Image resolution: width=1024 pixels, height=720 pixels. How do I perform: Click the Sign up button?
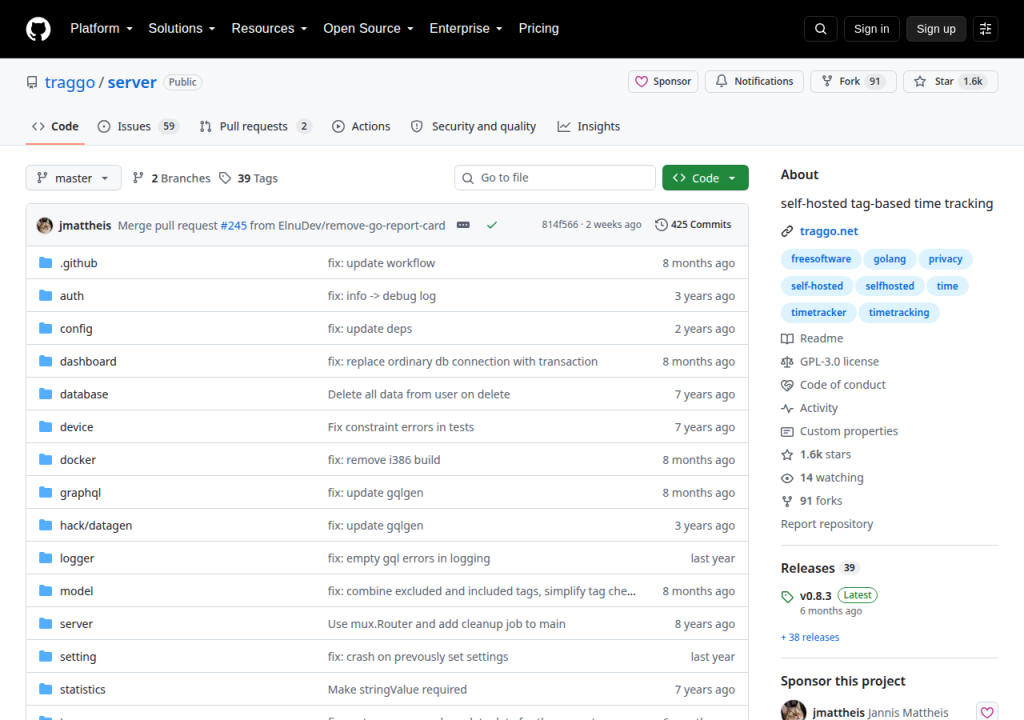(x=936, y=29)
